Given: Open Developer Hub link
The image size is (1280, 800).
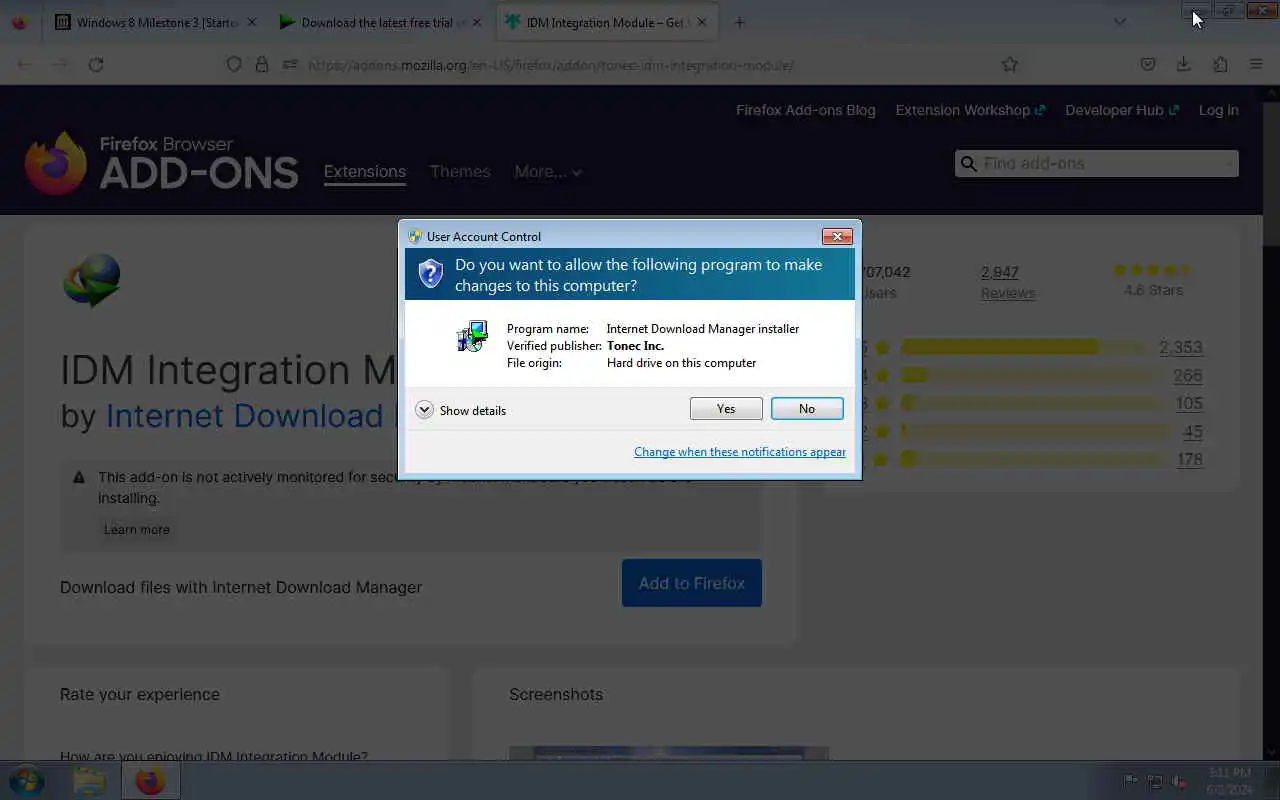Looking at the screenshot, I should tap(1122, 110).
